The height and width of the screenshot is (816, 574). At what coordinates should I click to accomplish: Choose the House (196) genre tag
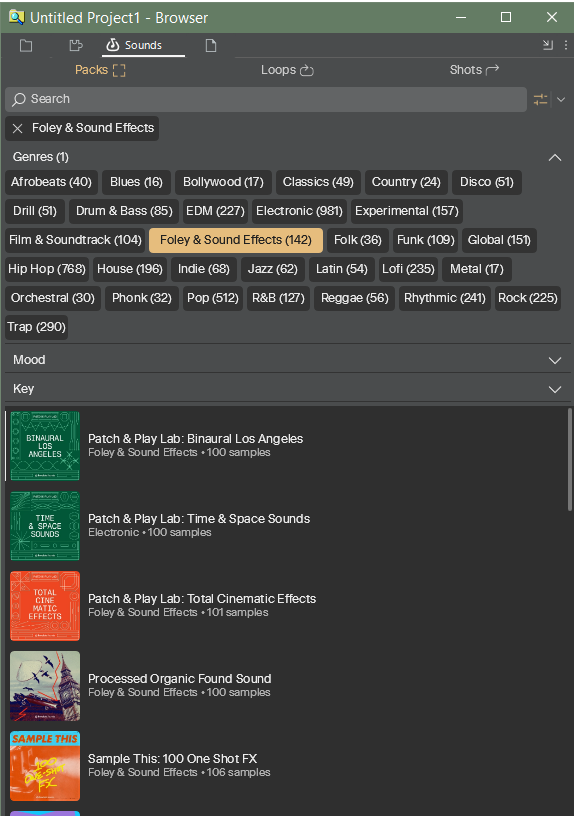coord(130,270)
